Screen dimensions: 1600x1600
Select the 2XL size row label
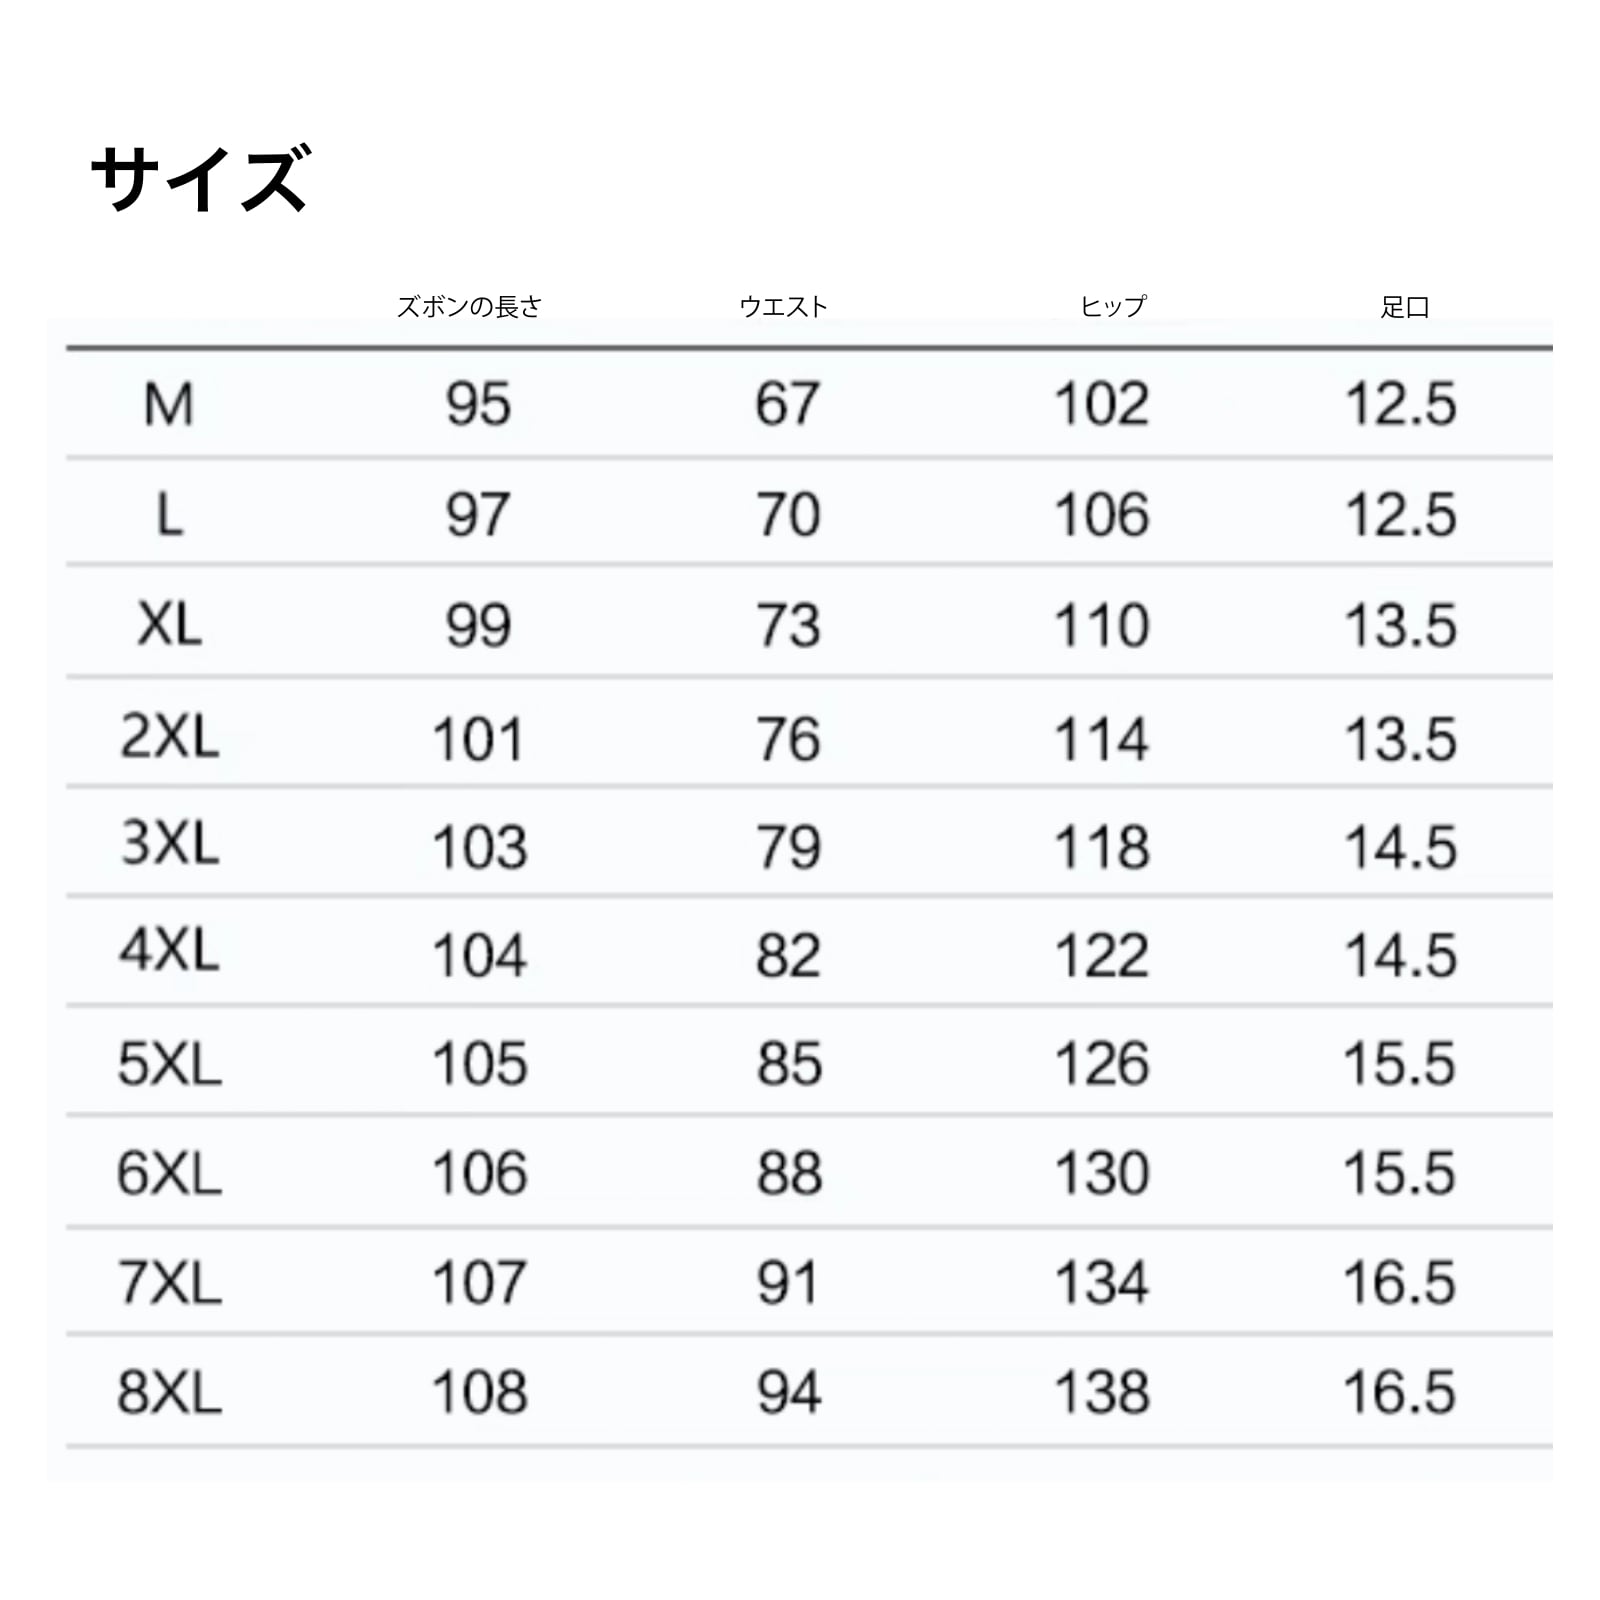tap(169, 738)
